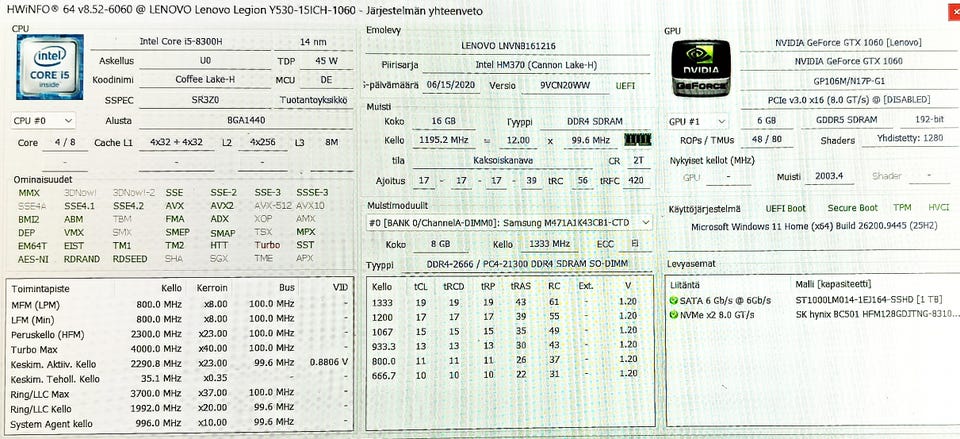
Task: Click the Tuotantoyksikkö field
Action: [313, 100]
